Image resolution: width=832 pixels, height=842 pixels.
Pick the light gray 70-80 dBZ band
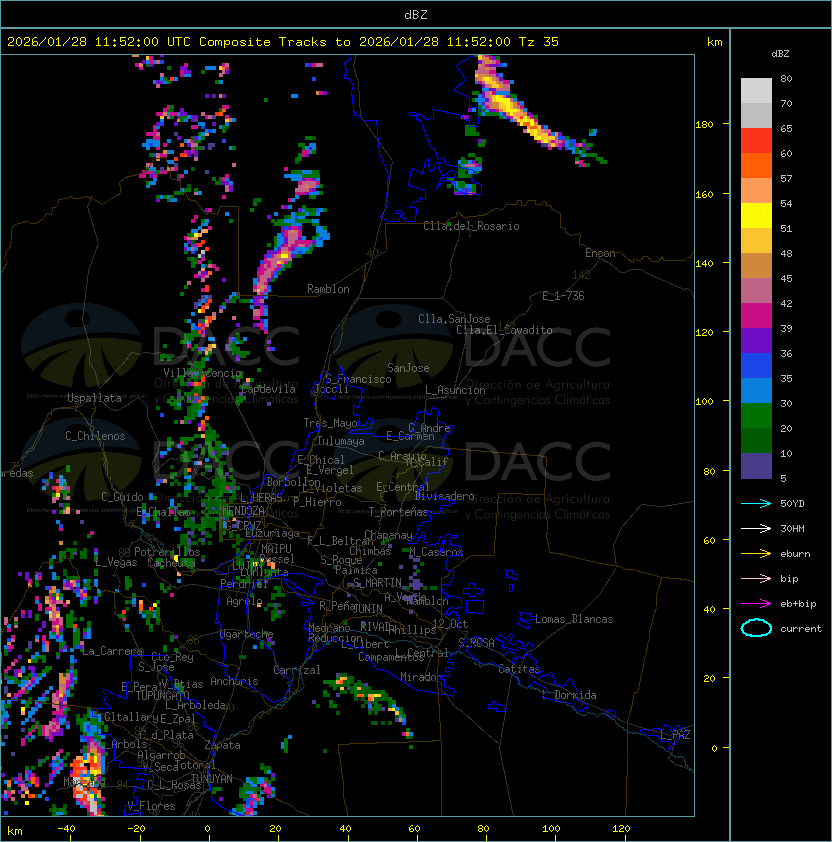click(x=756, y=91)
